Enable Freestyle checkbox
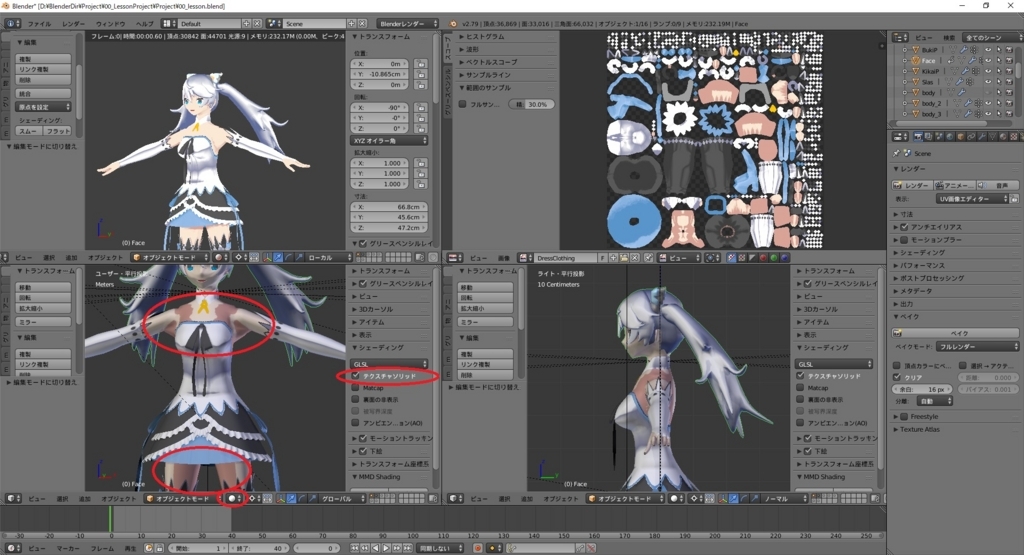The height and width of the screenshot is (555, 1024). tap(904, 417)
